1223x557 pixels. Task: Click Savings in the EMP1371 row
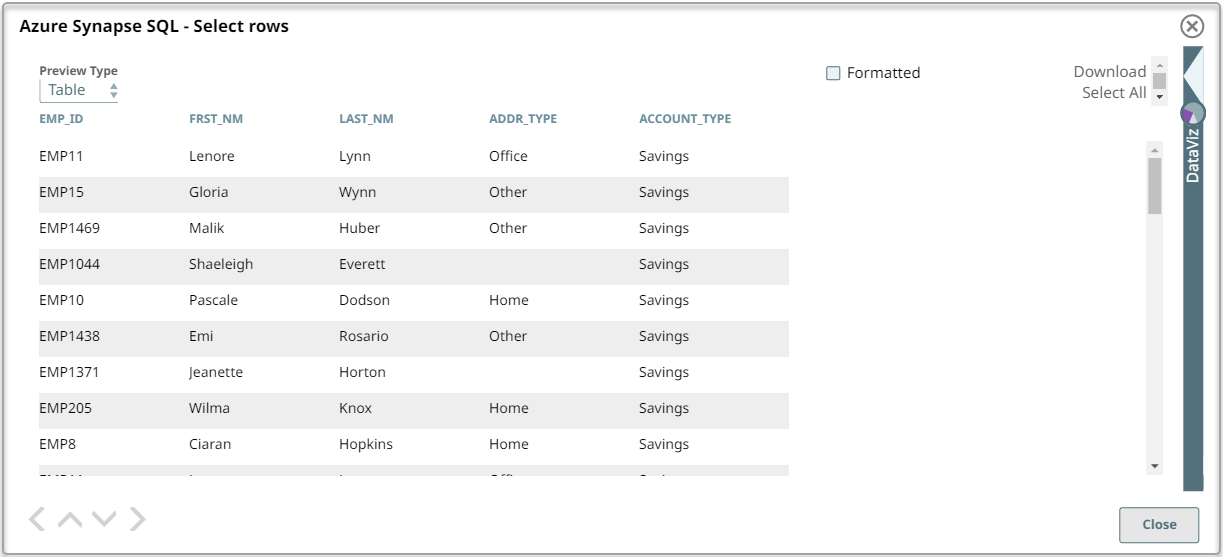point(664,372)
